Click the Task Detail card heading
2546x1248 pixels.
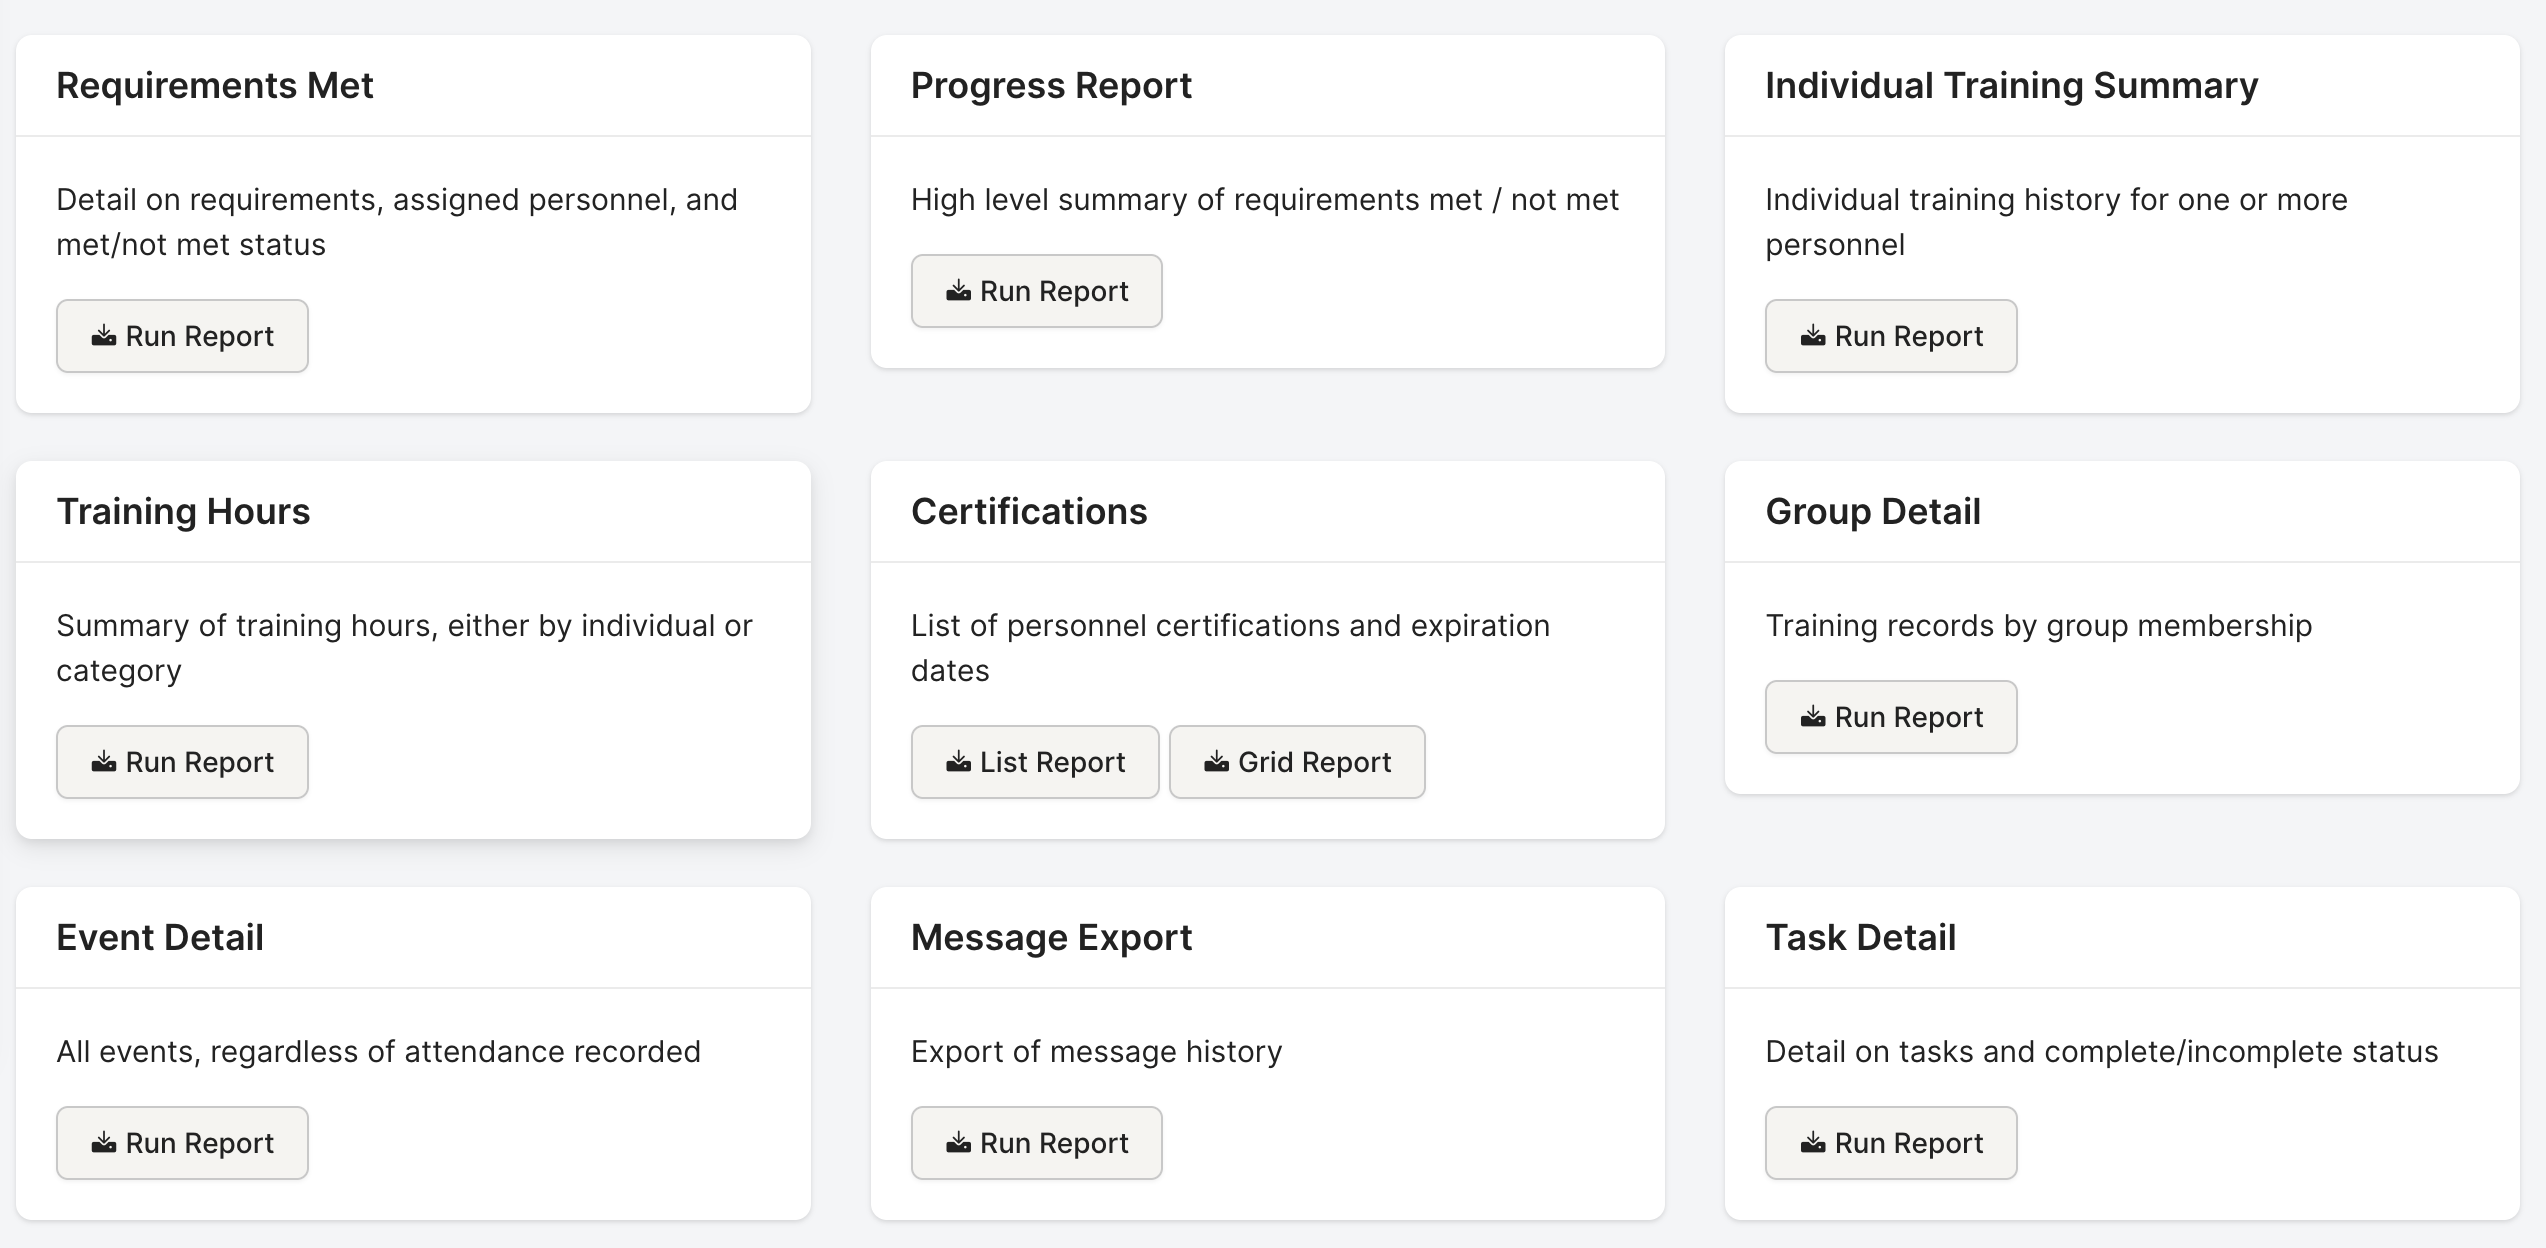point(1861,938)
